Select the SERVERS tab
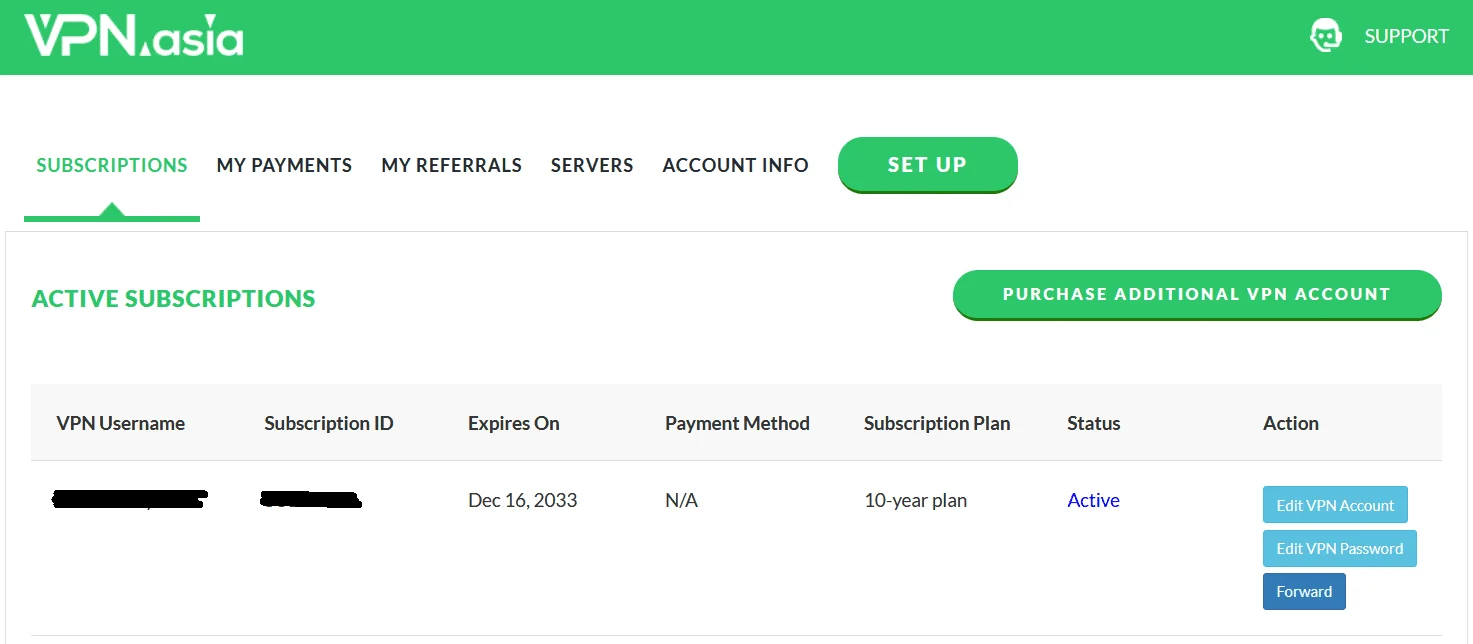Viewport: 1473px width, 644px height. click(592, 165)
